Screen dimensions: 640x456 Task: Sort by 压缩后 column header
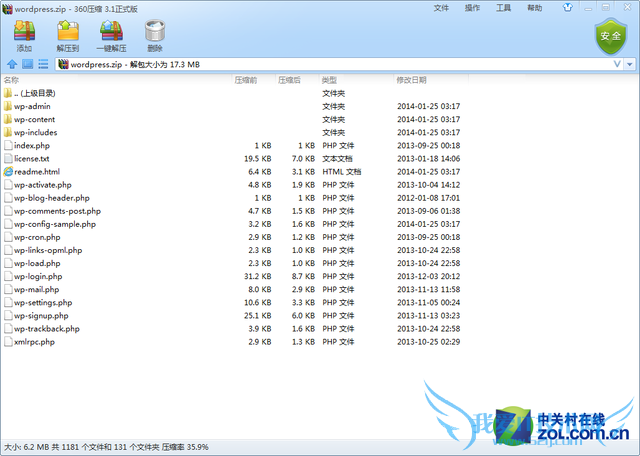(289, 80)
